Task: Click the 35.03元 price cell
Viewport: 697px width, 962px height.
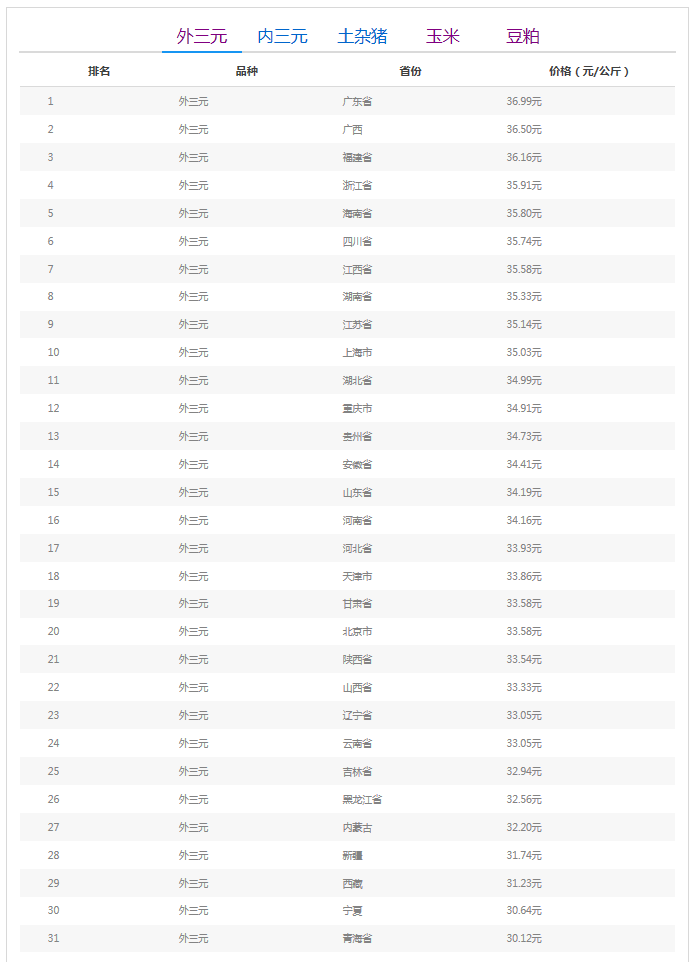Action: 524,353
